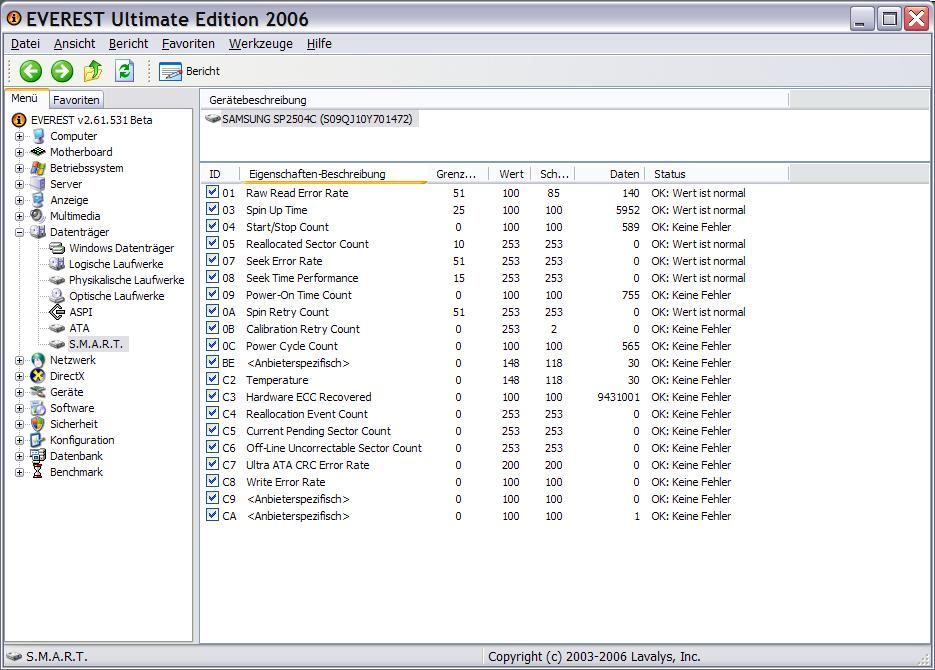Screen dimensions: 935x670
Task: Expand the Server tree node
Action: pyautogui.click(x=20, y=184)
